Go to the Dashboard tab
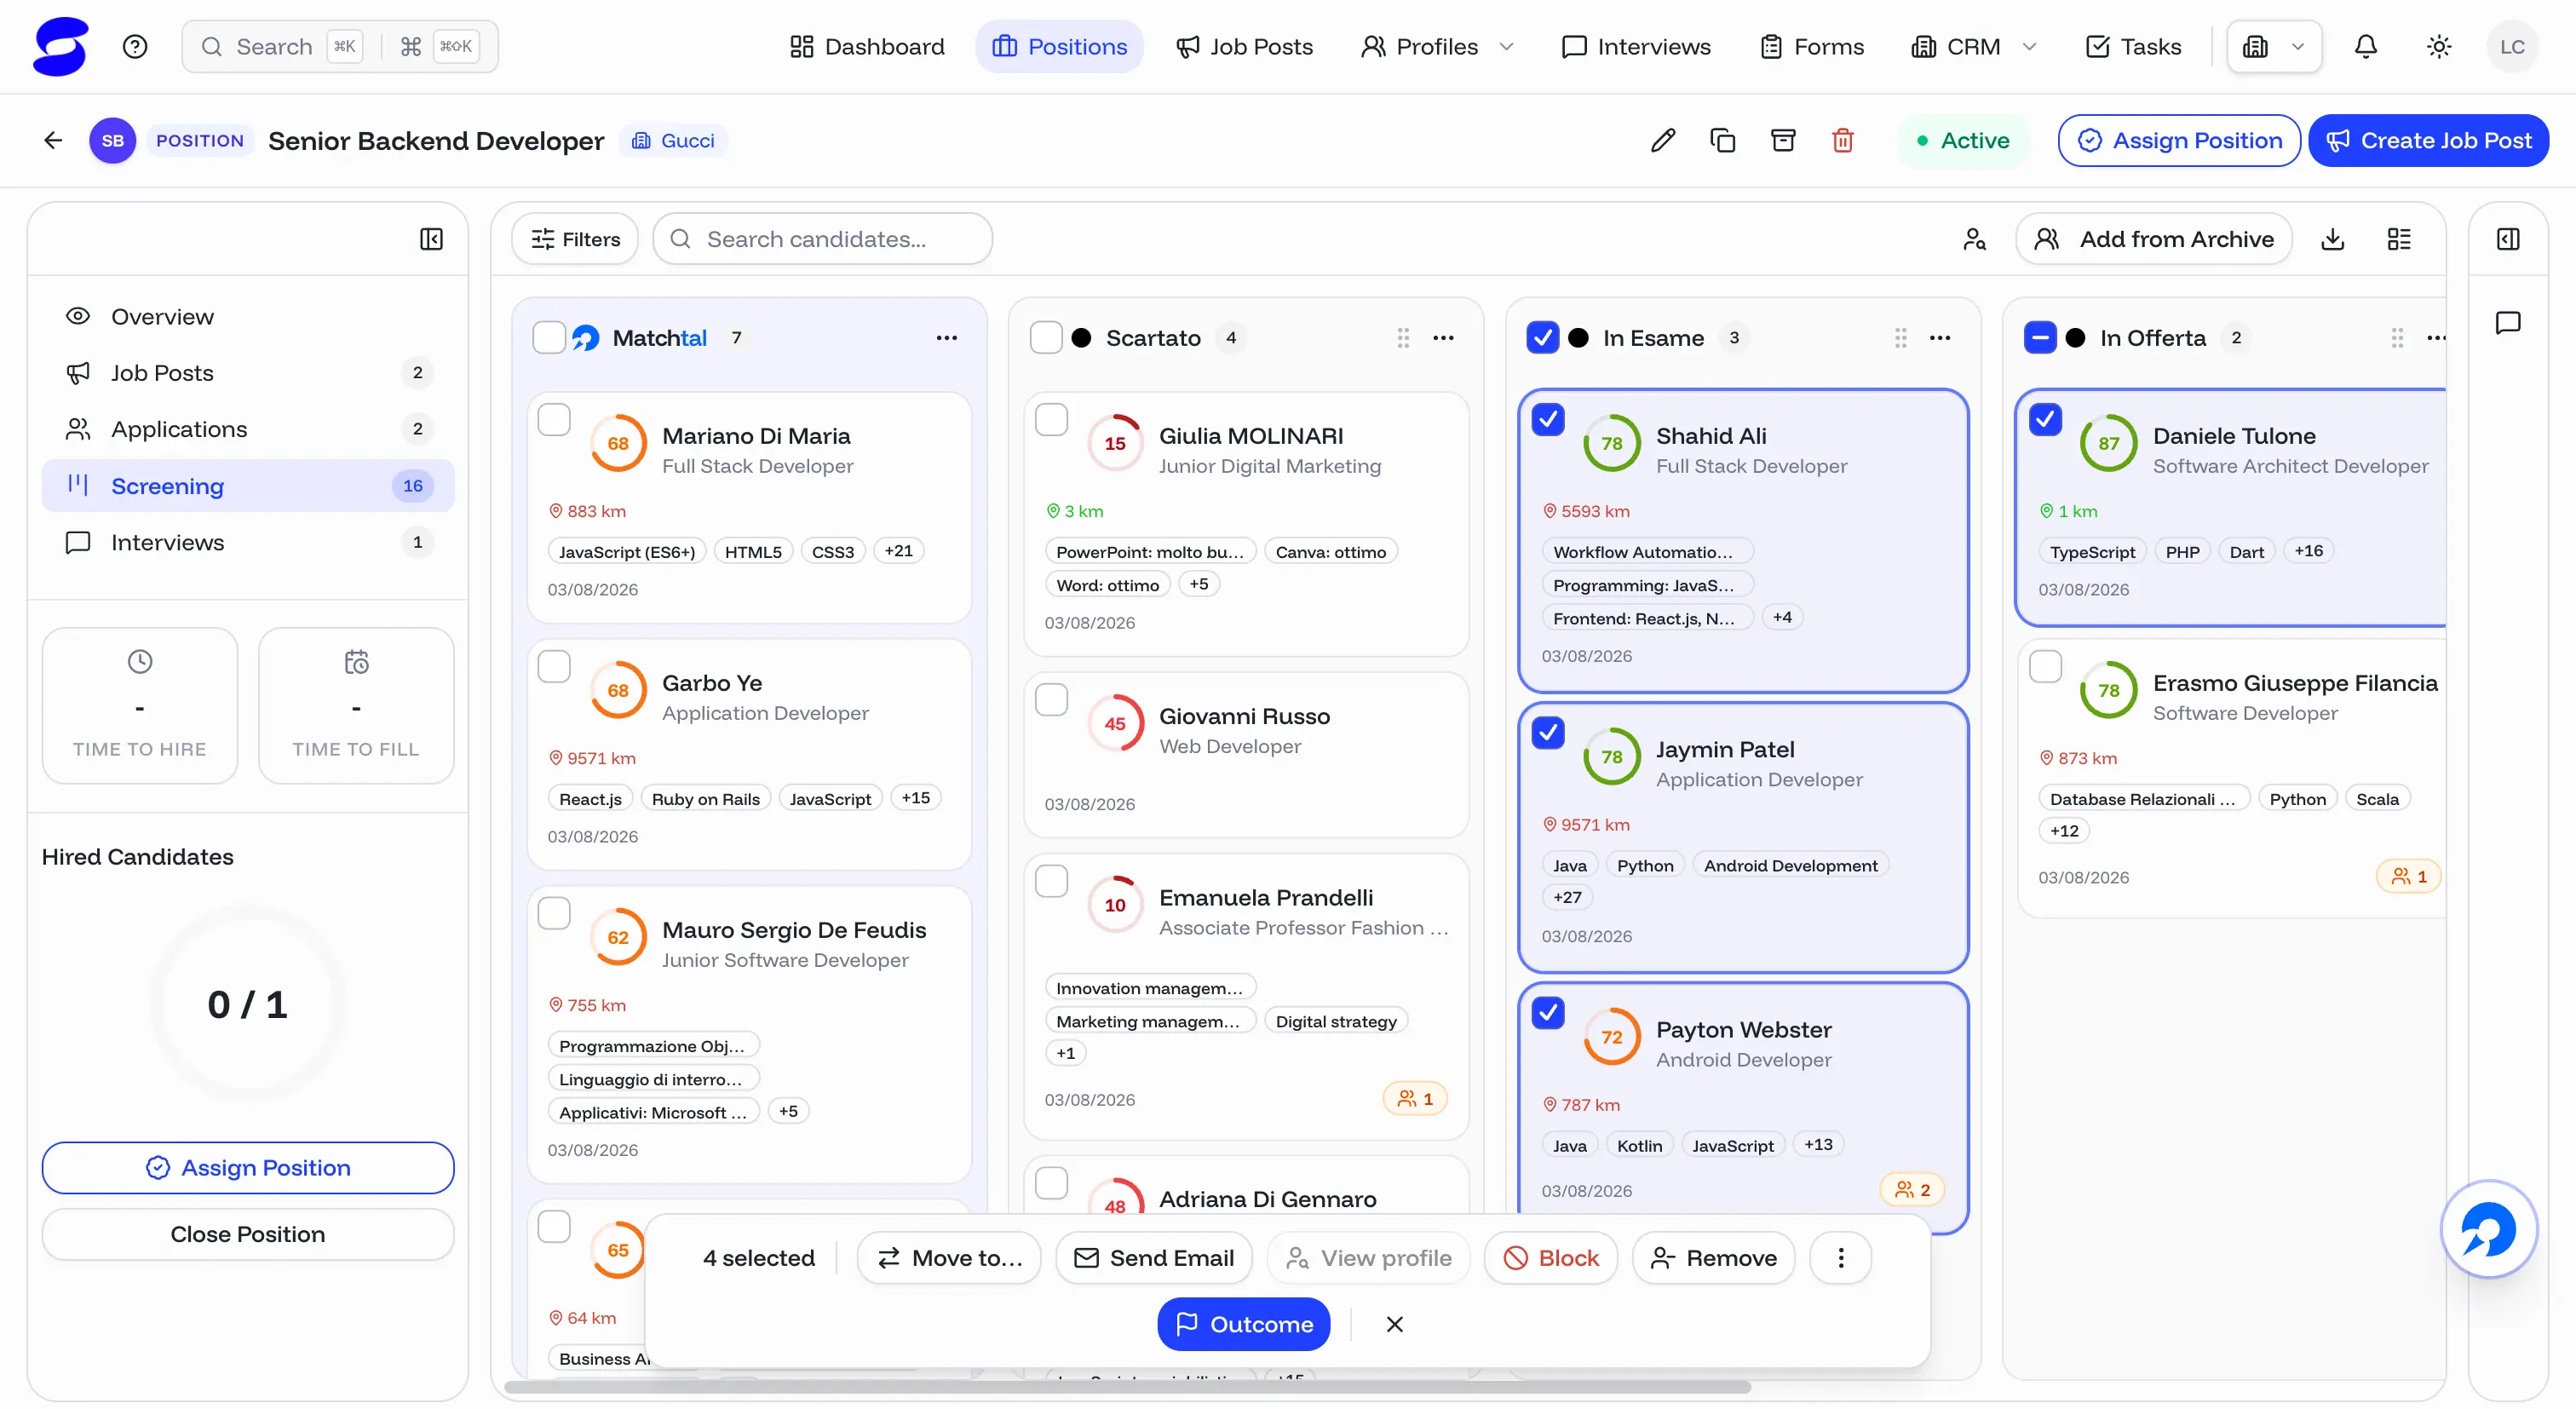This screenshot has width=2576, height=1409. pos(866,47)
